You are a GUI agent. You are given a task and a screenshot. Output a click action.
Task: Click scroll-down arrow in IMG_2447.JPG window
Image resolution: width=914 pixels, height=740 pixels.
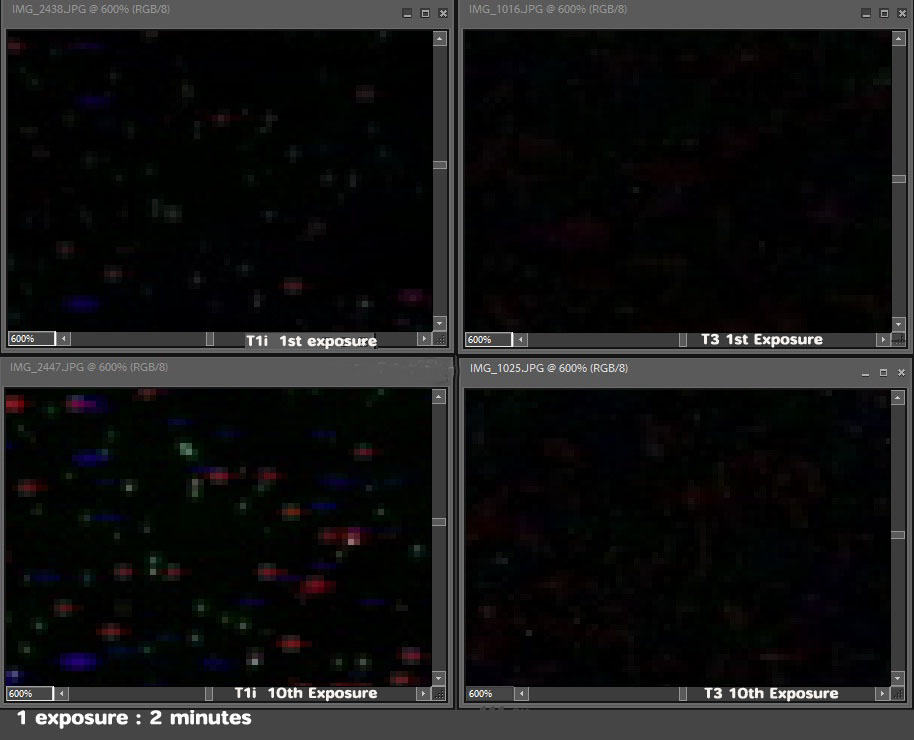point(439,678)
